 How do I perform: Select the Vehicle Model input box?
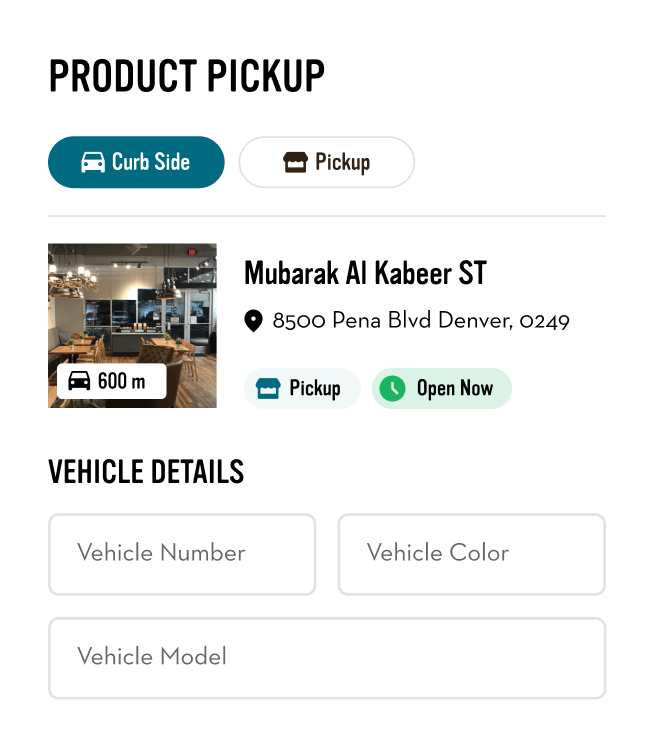click(326, 657)
